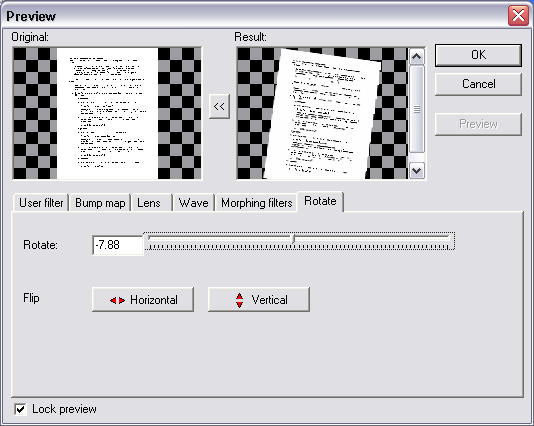The image size is (534, 426).
Task: Open the Morphing filters tab
Action: tap(256, 203)
